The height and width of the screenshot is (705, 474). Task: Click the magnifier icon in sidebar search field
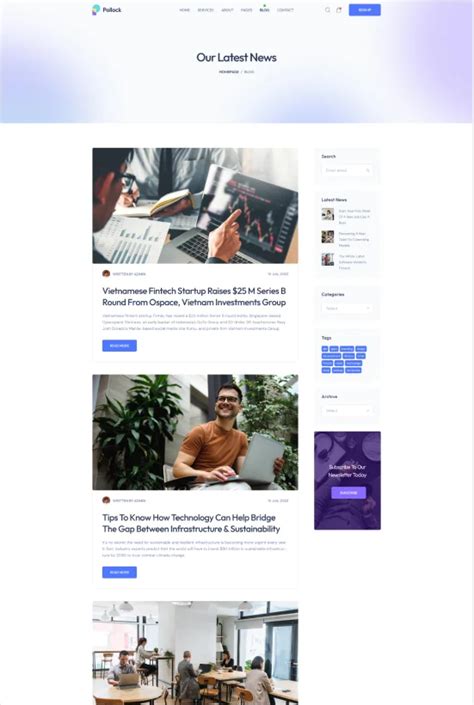pos(367,170)
